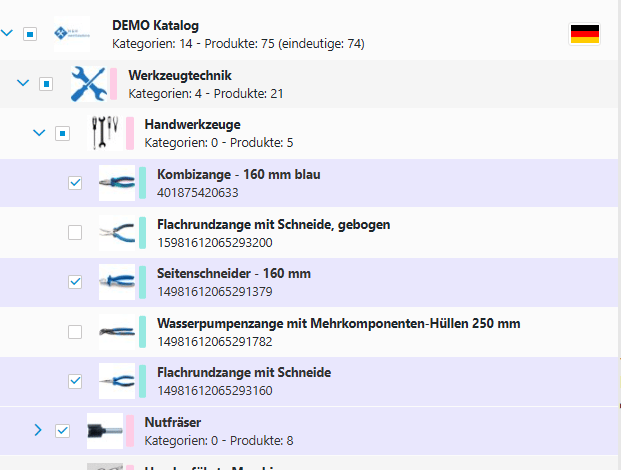Image resolution: width=621 pixels, height=470 pixels.
Task: Click the Nutfräser router bit image
Action: (x=105, y=431)
